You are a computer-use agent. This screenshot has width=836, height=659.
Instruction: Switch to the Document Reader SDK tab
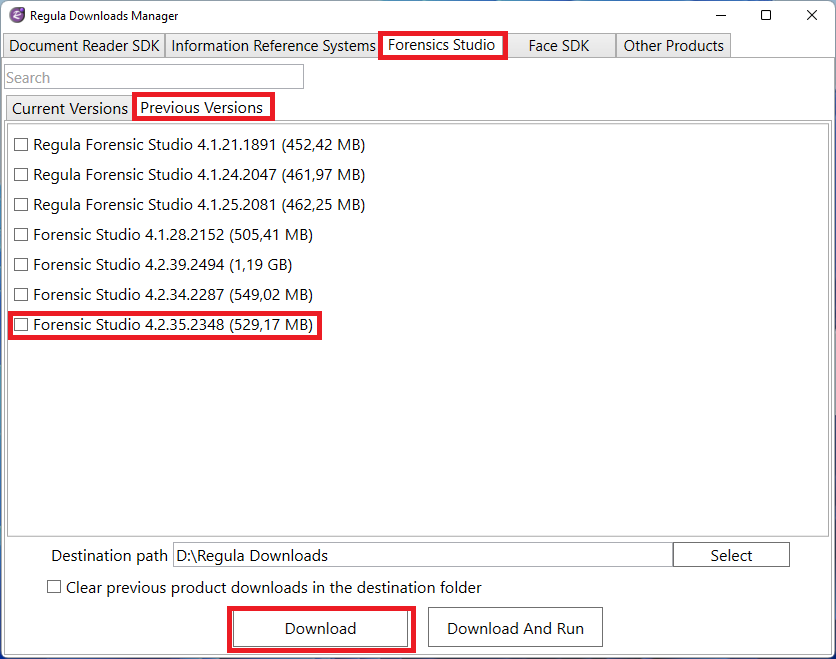(x=84, y=46)
